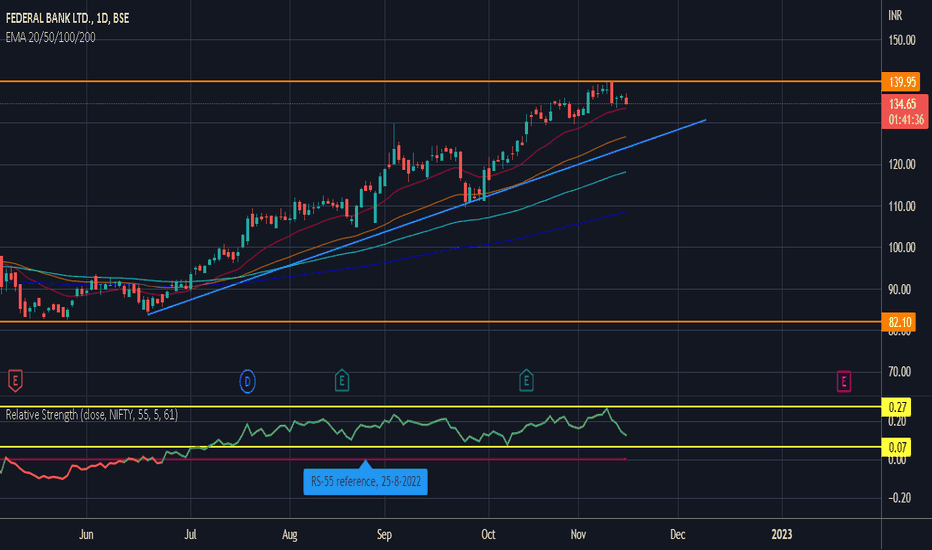Click the 82.10 orange price label
Viewport: 932px width, 550px height.
899,322
